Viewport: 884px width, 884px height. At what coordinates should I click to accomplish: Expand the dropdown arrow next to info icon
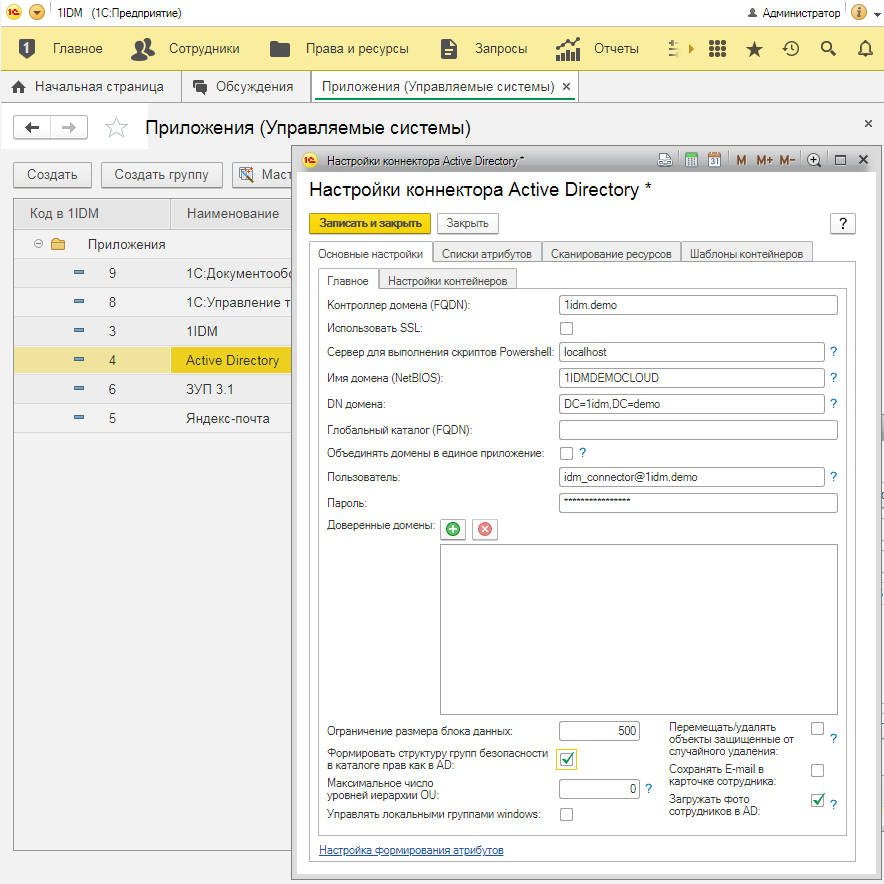pos(878,13)
